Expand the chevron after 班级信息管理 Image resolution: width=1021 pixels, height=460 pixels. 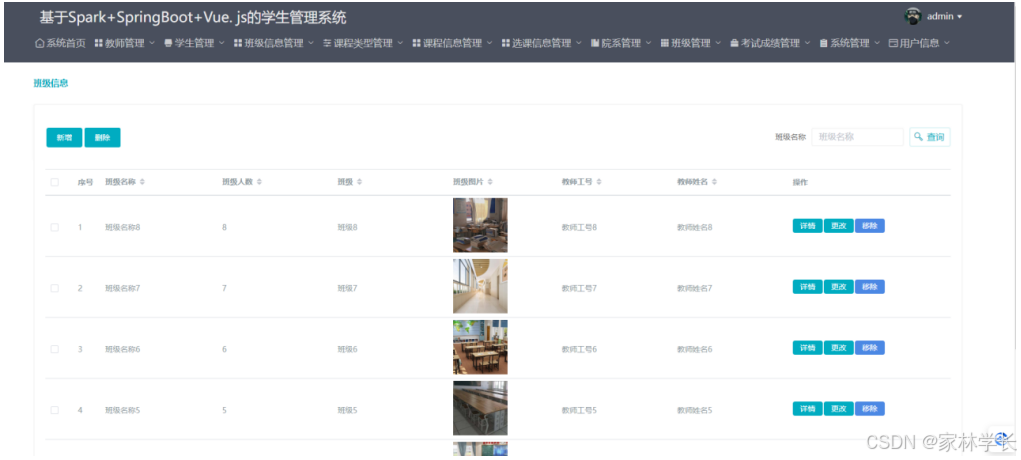point(311,43)
